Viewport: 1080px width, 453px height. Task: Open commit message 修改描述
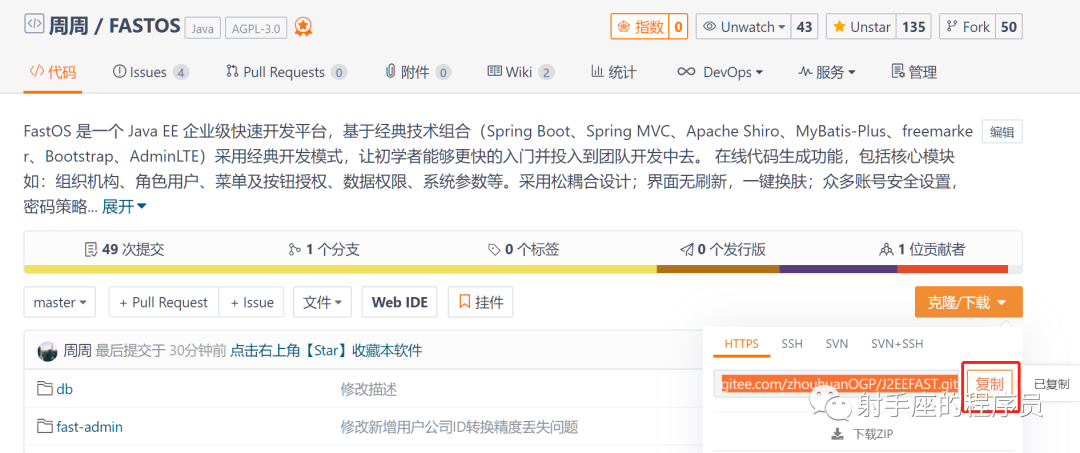pyautogui.click(x=368, y=390)
